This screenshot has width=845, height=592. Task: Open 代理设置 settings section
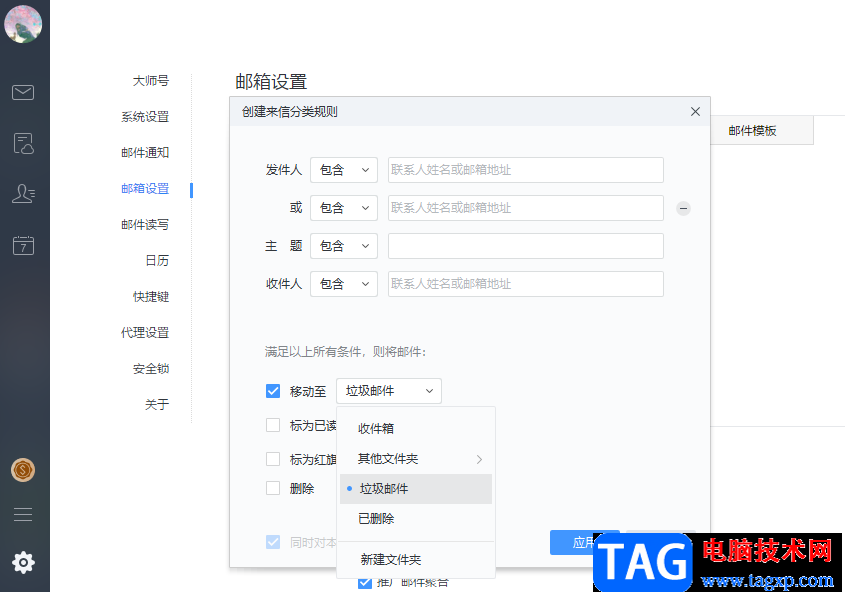point(145,333)
